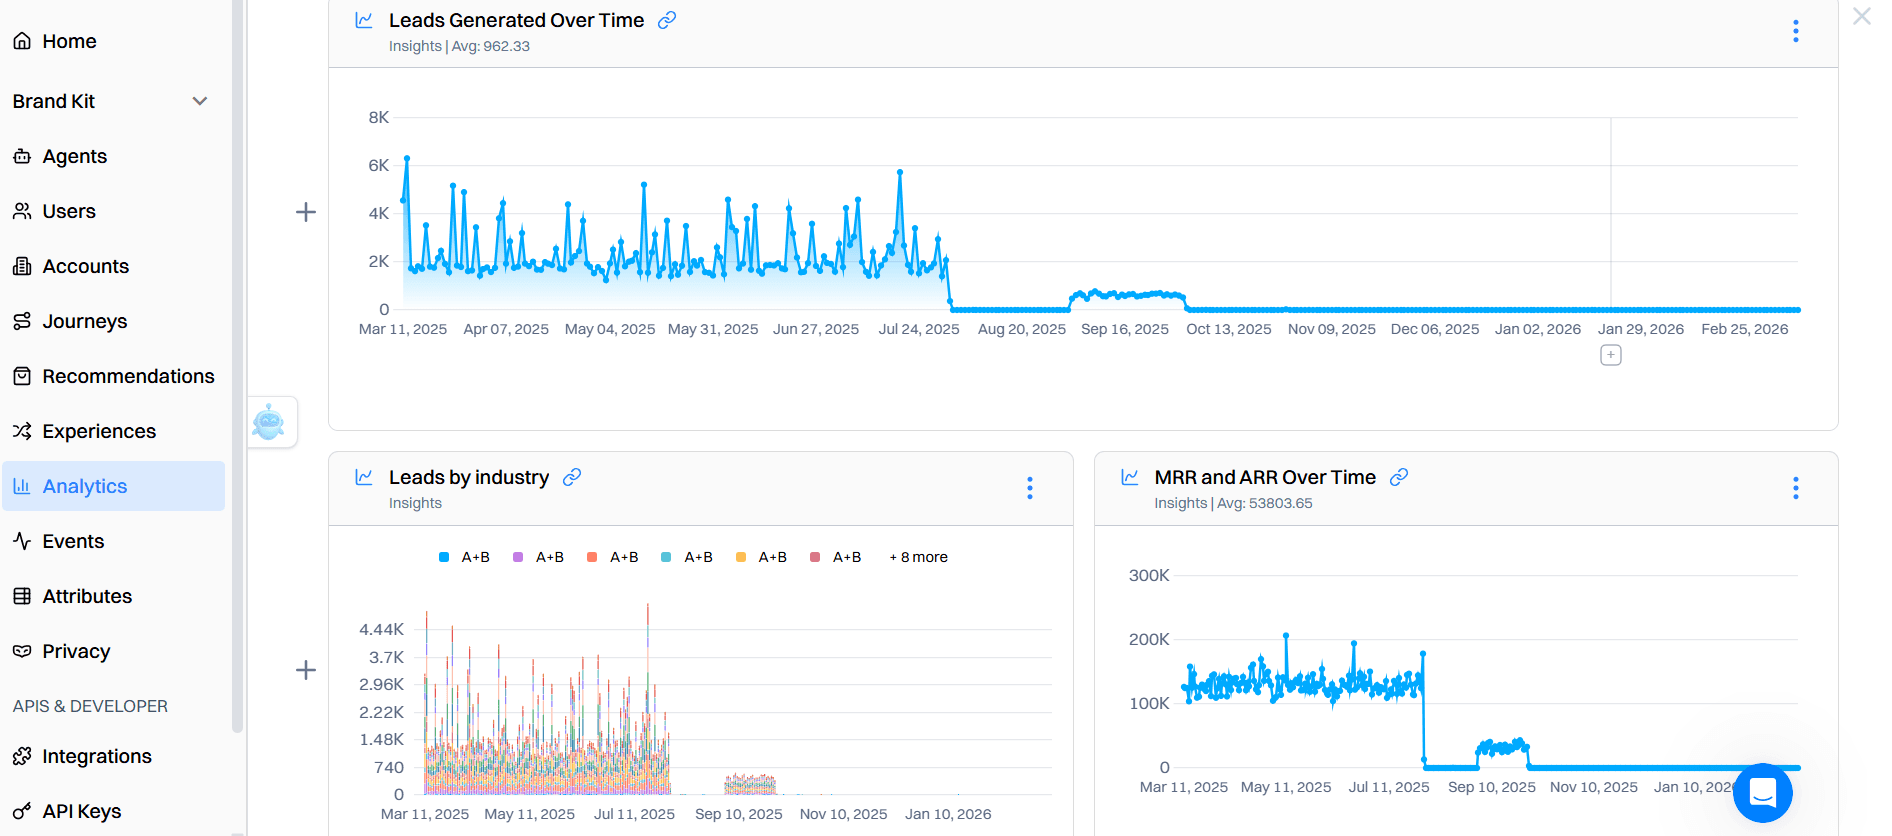
Task: Click chart icon beside MRR and ARR Over Time
Action: [1130, 477]
